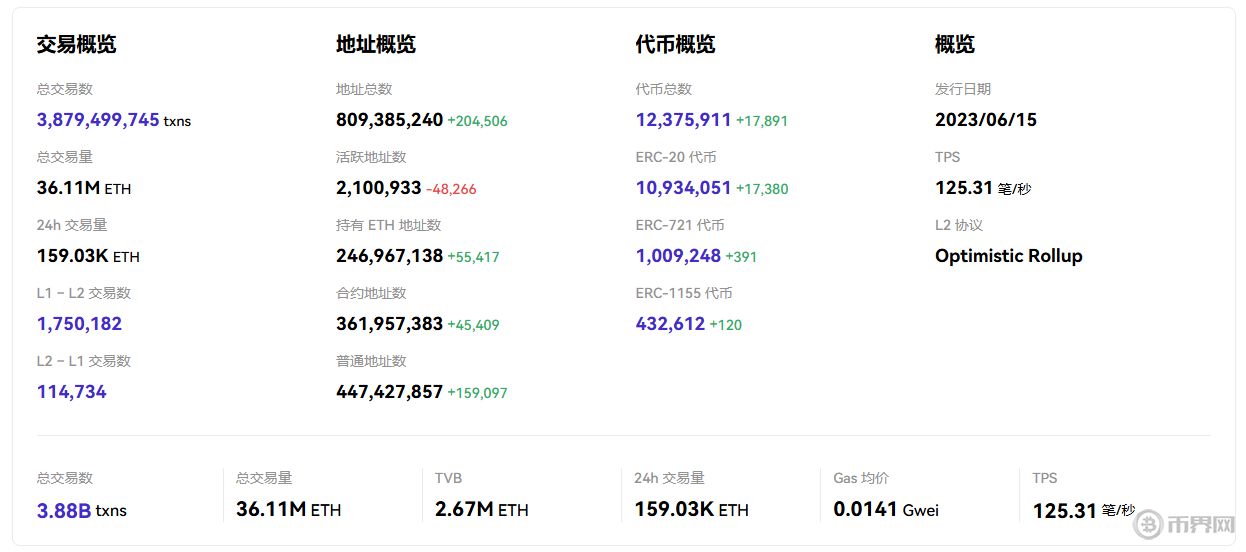Screen dimensions: 1246x552
Task: Open total transactions link 3,879,499,745
Action: (98, 120)
